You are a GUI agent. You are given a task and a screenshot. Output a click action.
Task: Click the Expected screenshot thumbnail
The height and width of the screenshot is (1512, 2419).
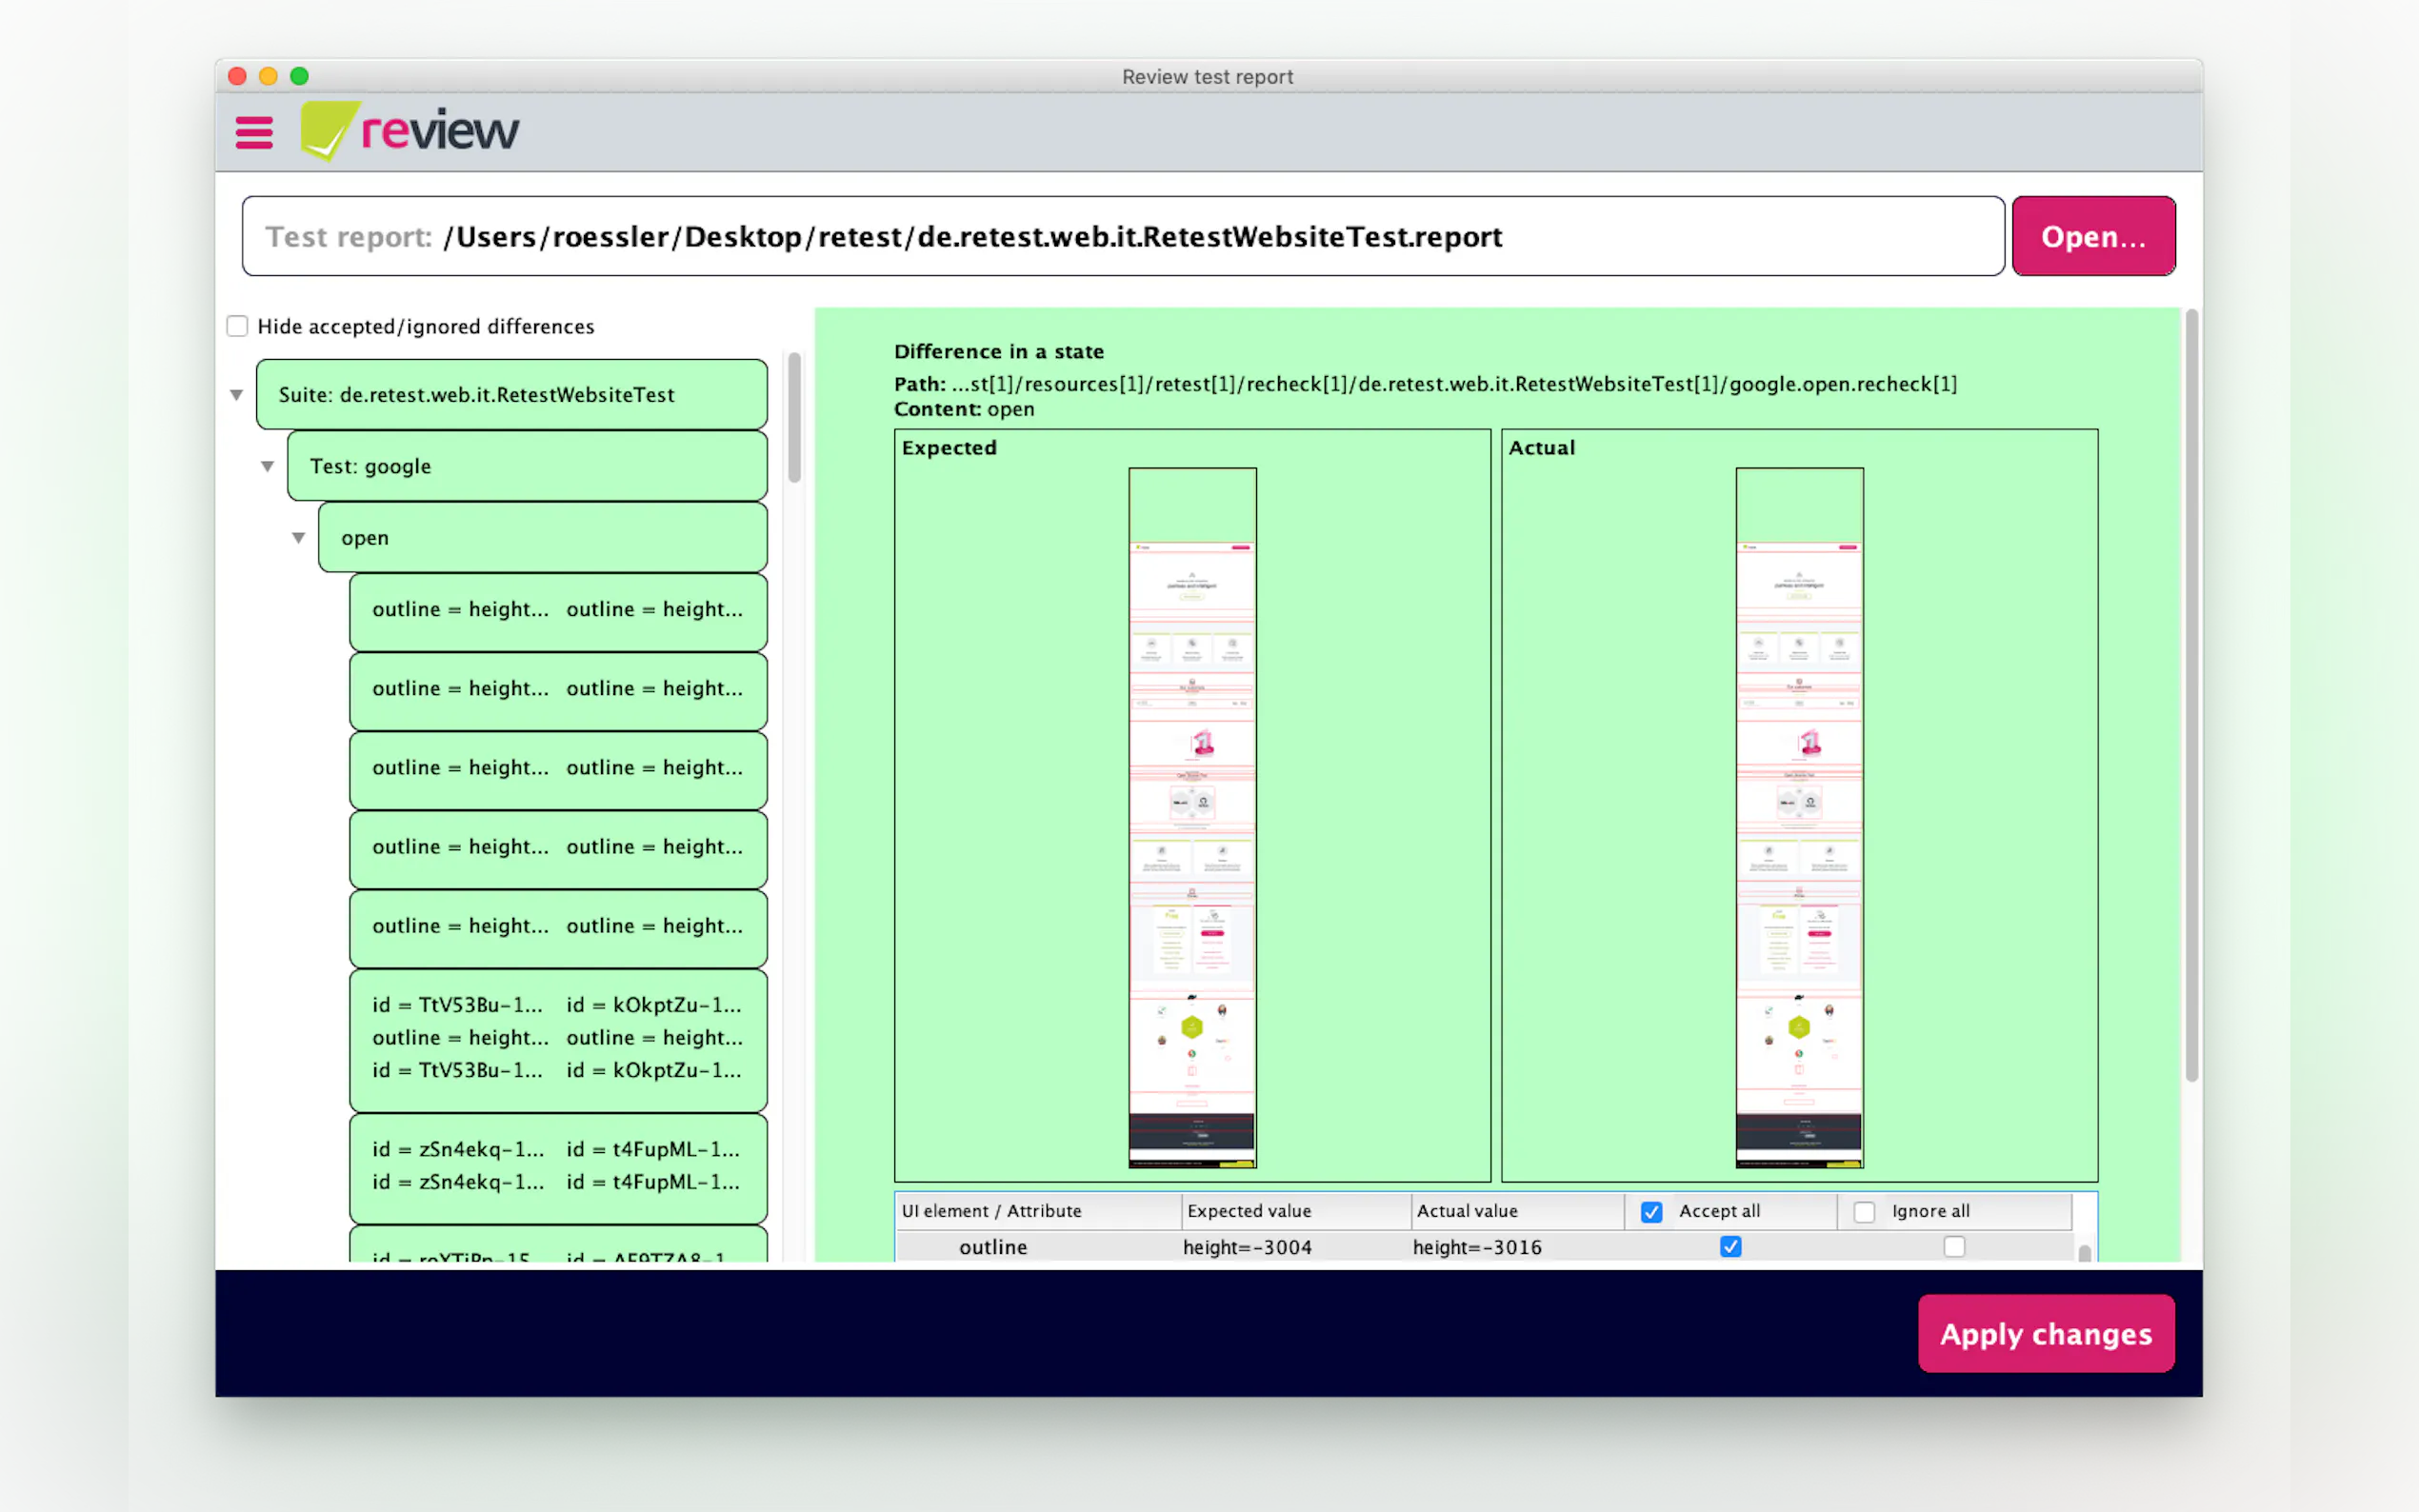[1192, 817]
